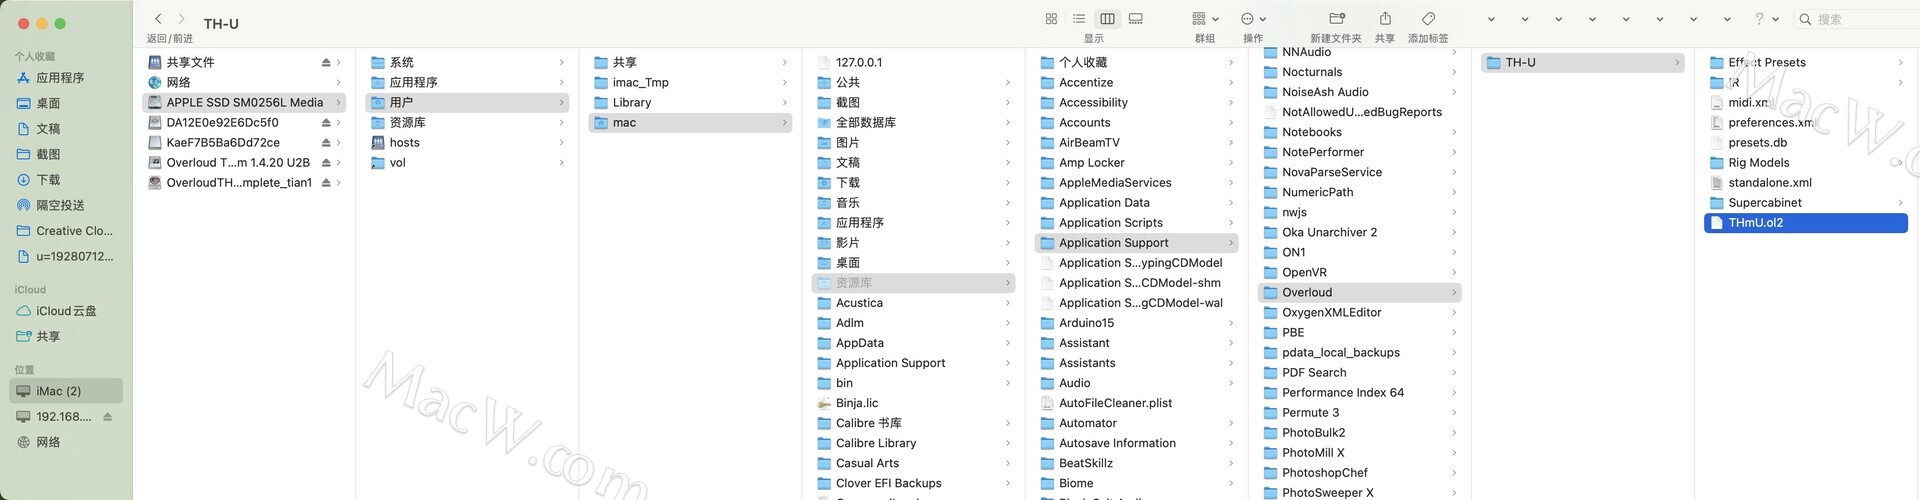Image resolution: width=1920 pixels, height=500 pixels.
Task: Switch to gallery view mode
Action: pyautogui.click(x=1136, y=19)
